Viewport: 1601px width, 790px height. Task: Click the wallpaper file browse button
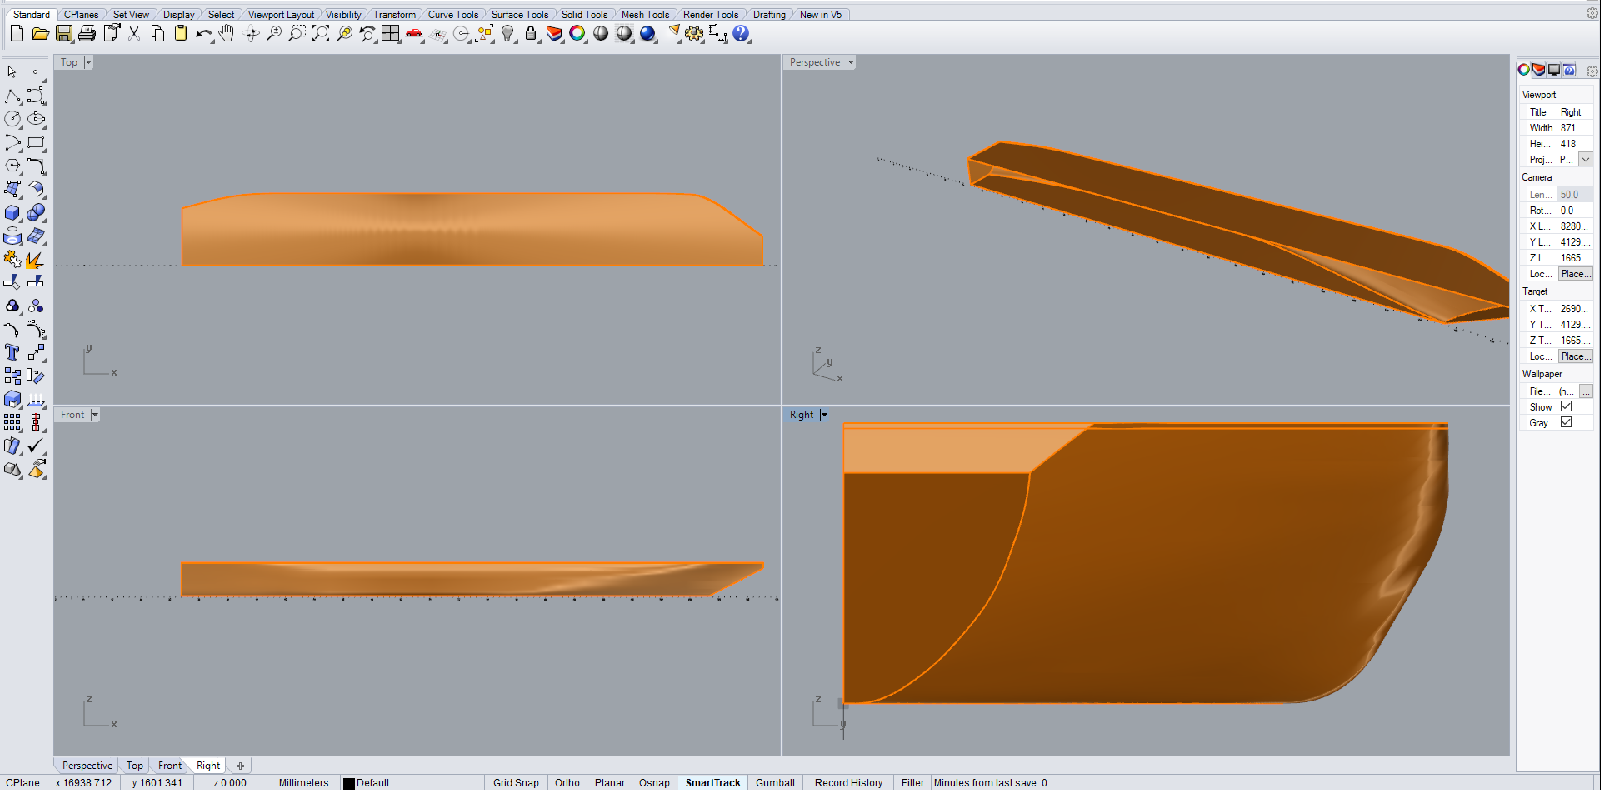[x=1585, y=391]
